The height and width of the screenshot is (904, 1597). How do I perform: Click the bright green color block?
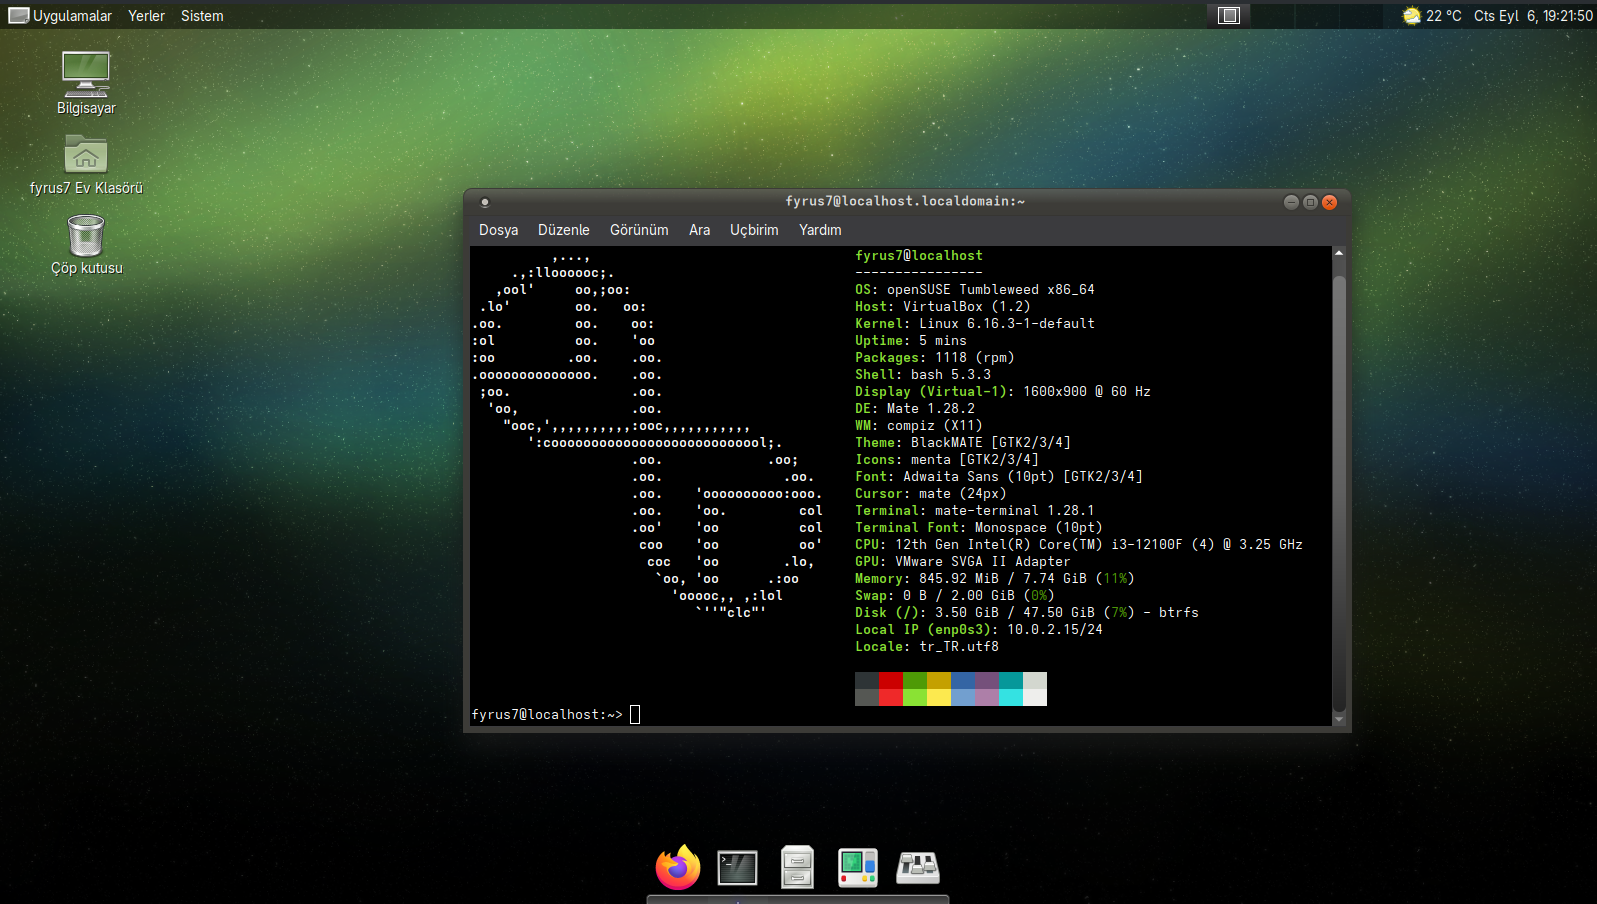coord(915,697)
